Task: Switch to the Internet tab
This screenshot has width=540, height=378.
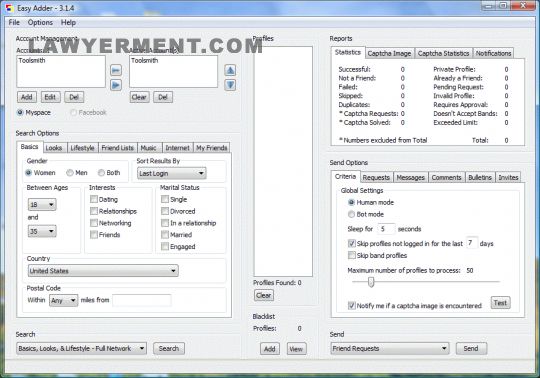Action: point(177,148)
